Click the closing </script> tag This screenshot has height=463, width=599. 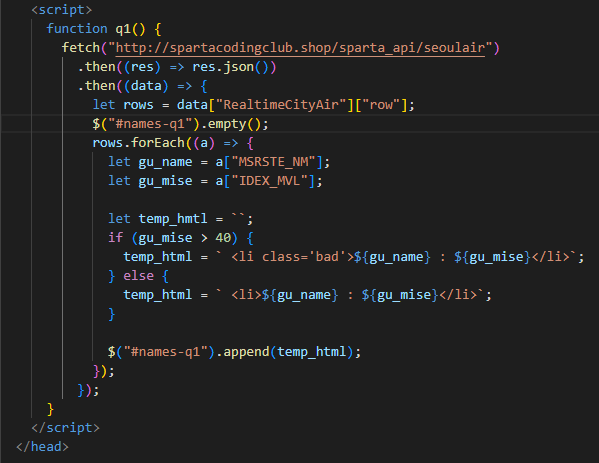pyautogui.click(x=65, y=428)
